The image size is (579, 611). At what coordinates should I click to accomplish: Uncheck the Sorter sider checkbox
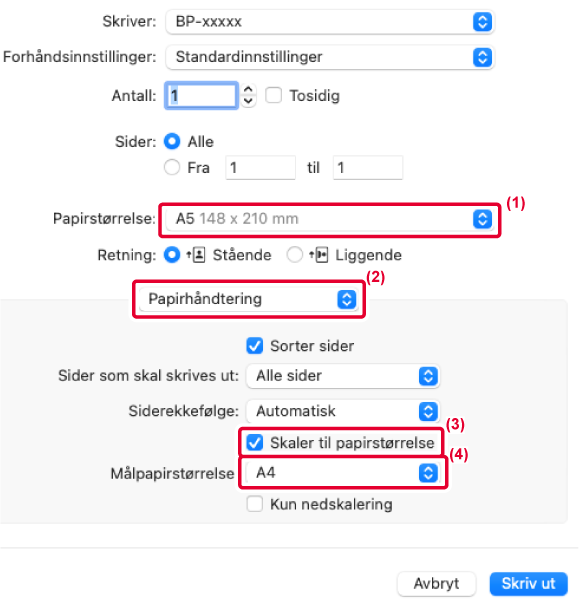(x=255, y=346)
